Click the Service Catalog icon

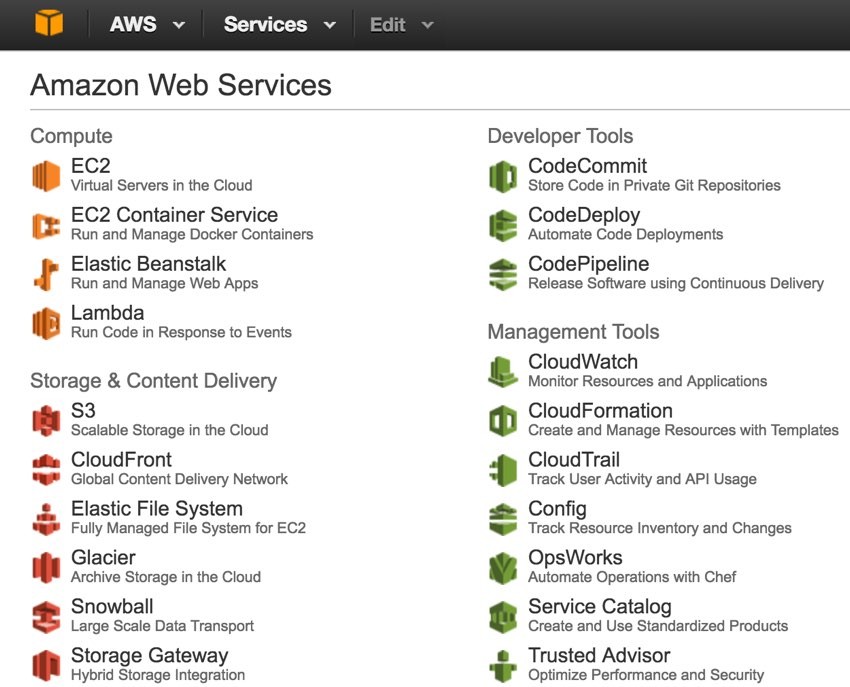click(503, 617)
